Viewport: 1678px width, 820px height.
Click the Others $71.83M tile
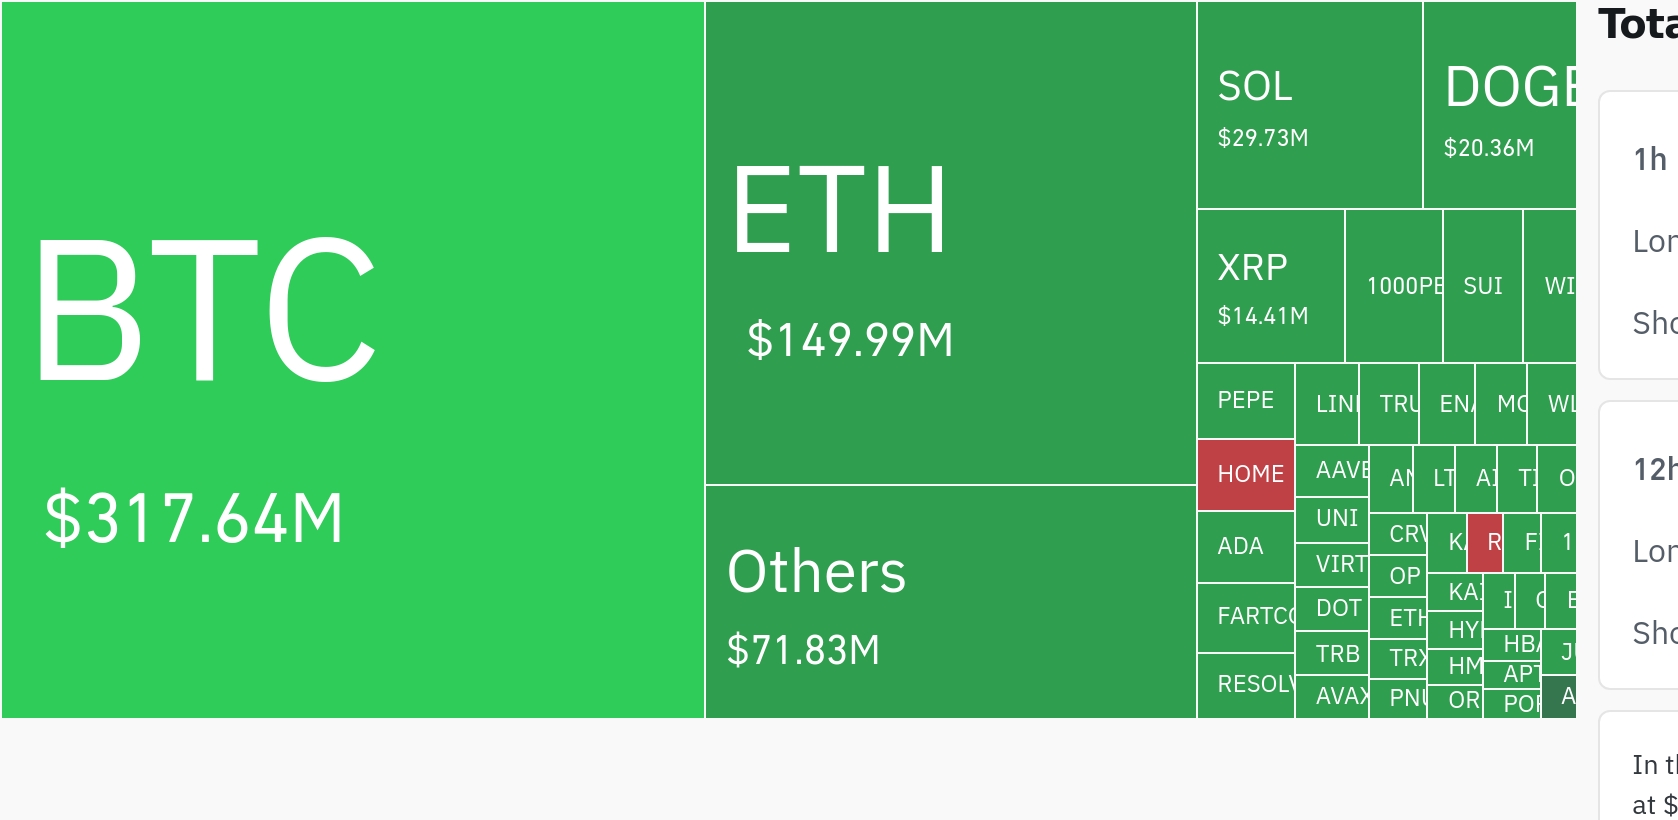[x=951, y=602]
